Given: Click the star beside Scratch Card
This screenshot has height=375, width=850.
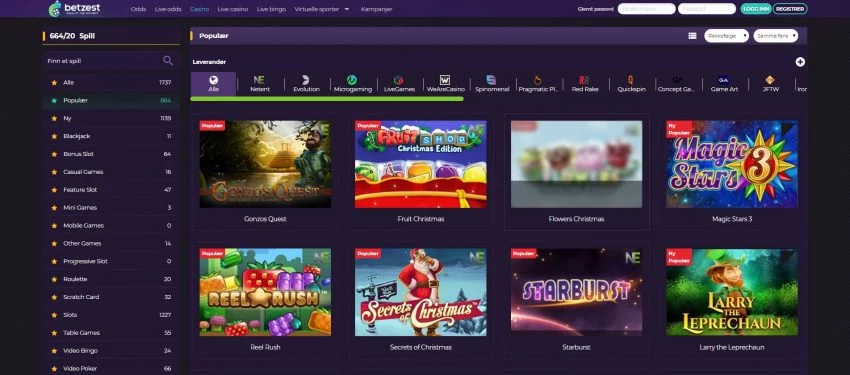Looking at the screenshot, I should (x=54, y=297).
